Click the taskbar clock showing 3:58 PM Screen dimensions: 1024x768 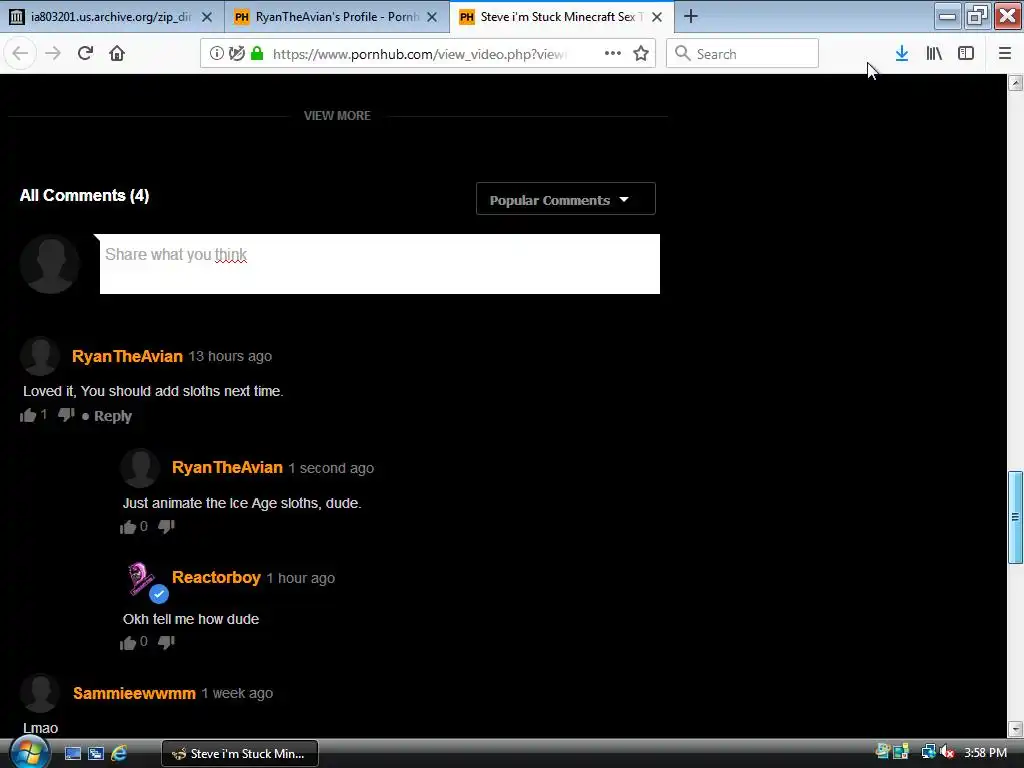985,753
